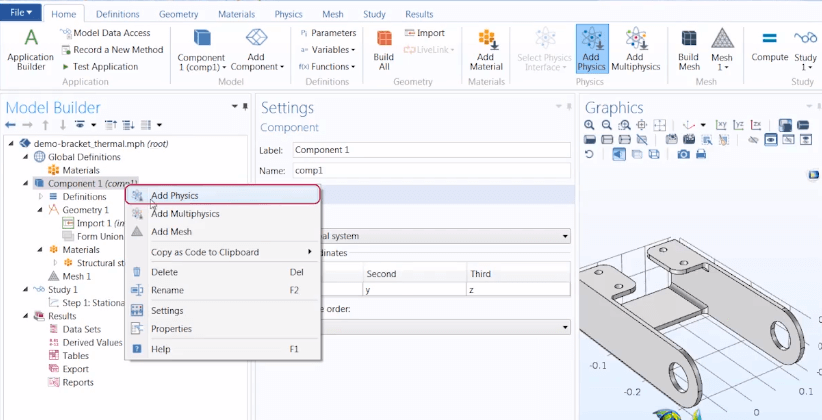Click the Label input field
The width and height of the screenshot is (822, 420).
pos(430,150)
